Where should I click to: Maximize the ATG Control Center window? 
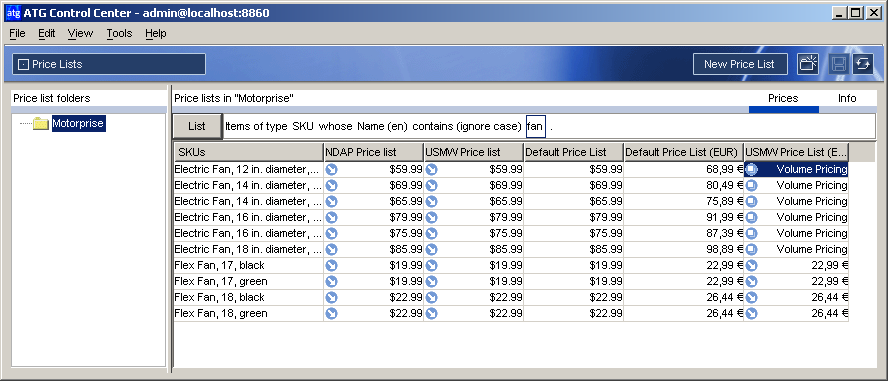[x=856, y=12]
